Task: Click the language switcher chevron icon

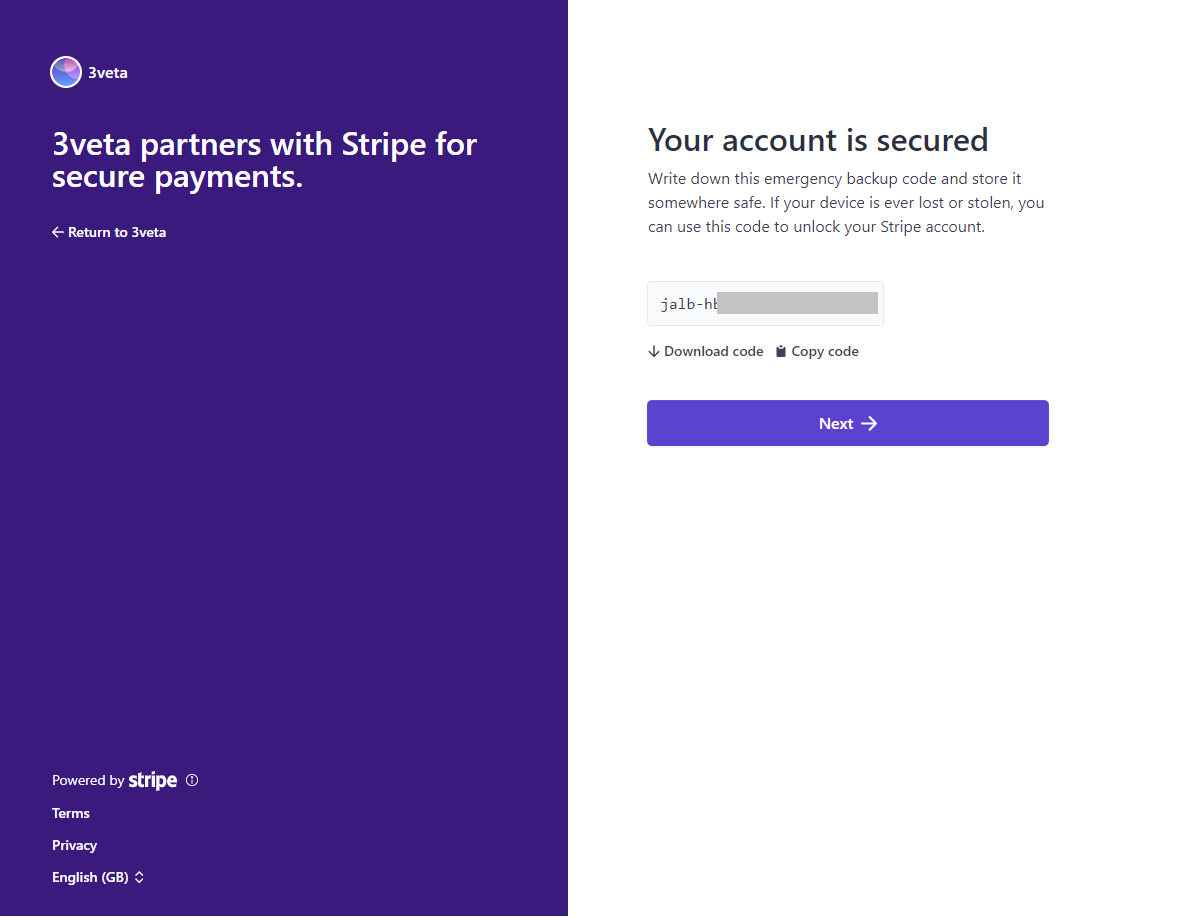Action: 139,877
